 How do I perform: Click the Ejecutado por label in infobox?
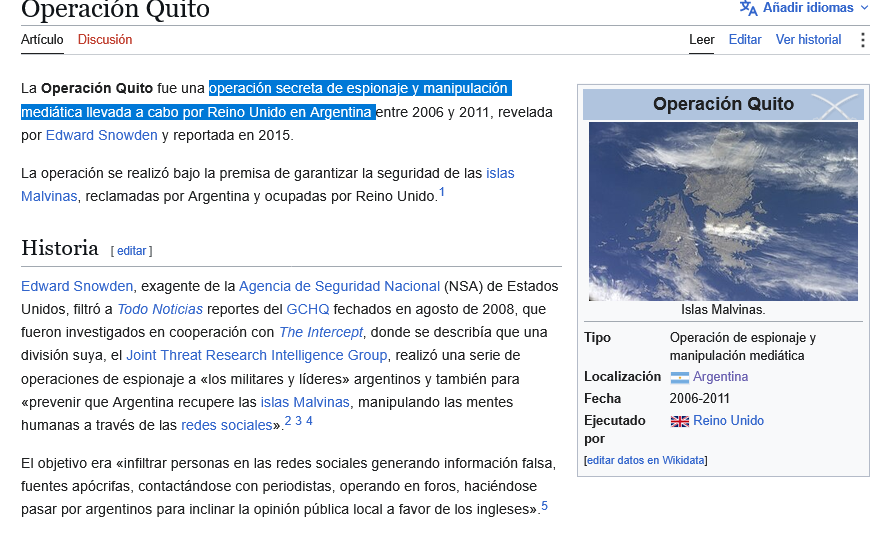614,429
